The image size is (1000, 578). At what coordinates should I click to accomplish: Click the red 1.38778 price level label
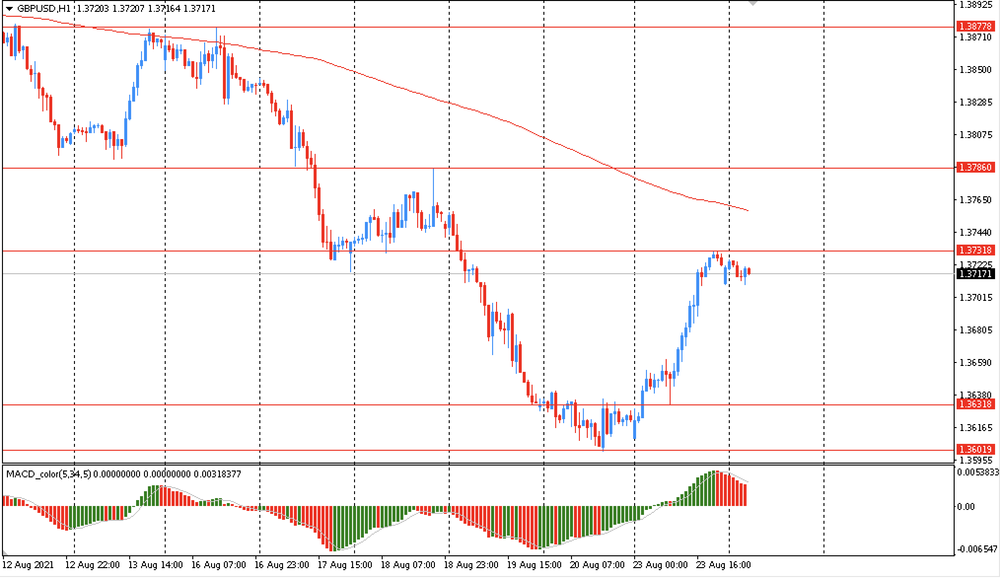tap(975, 26)
